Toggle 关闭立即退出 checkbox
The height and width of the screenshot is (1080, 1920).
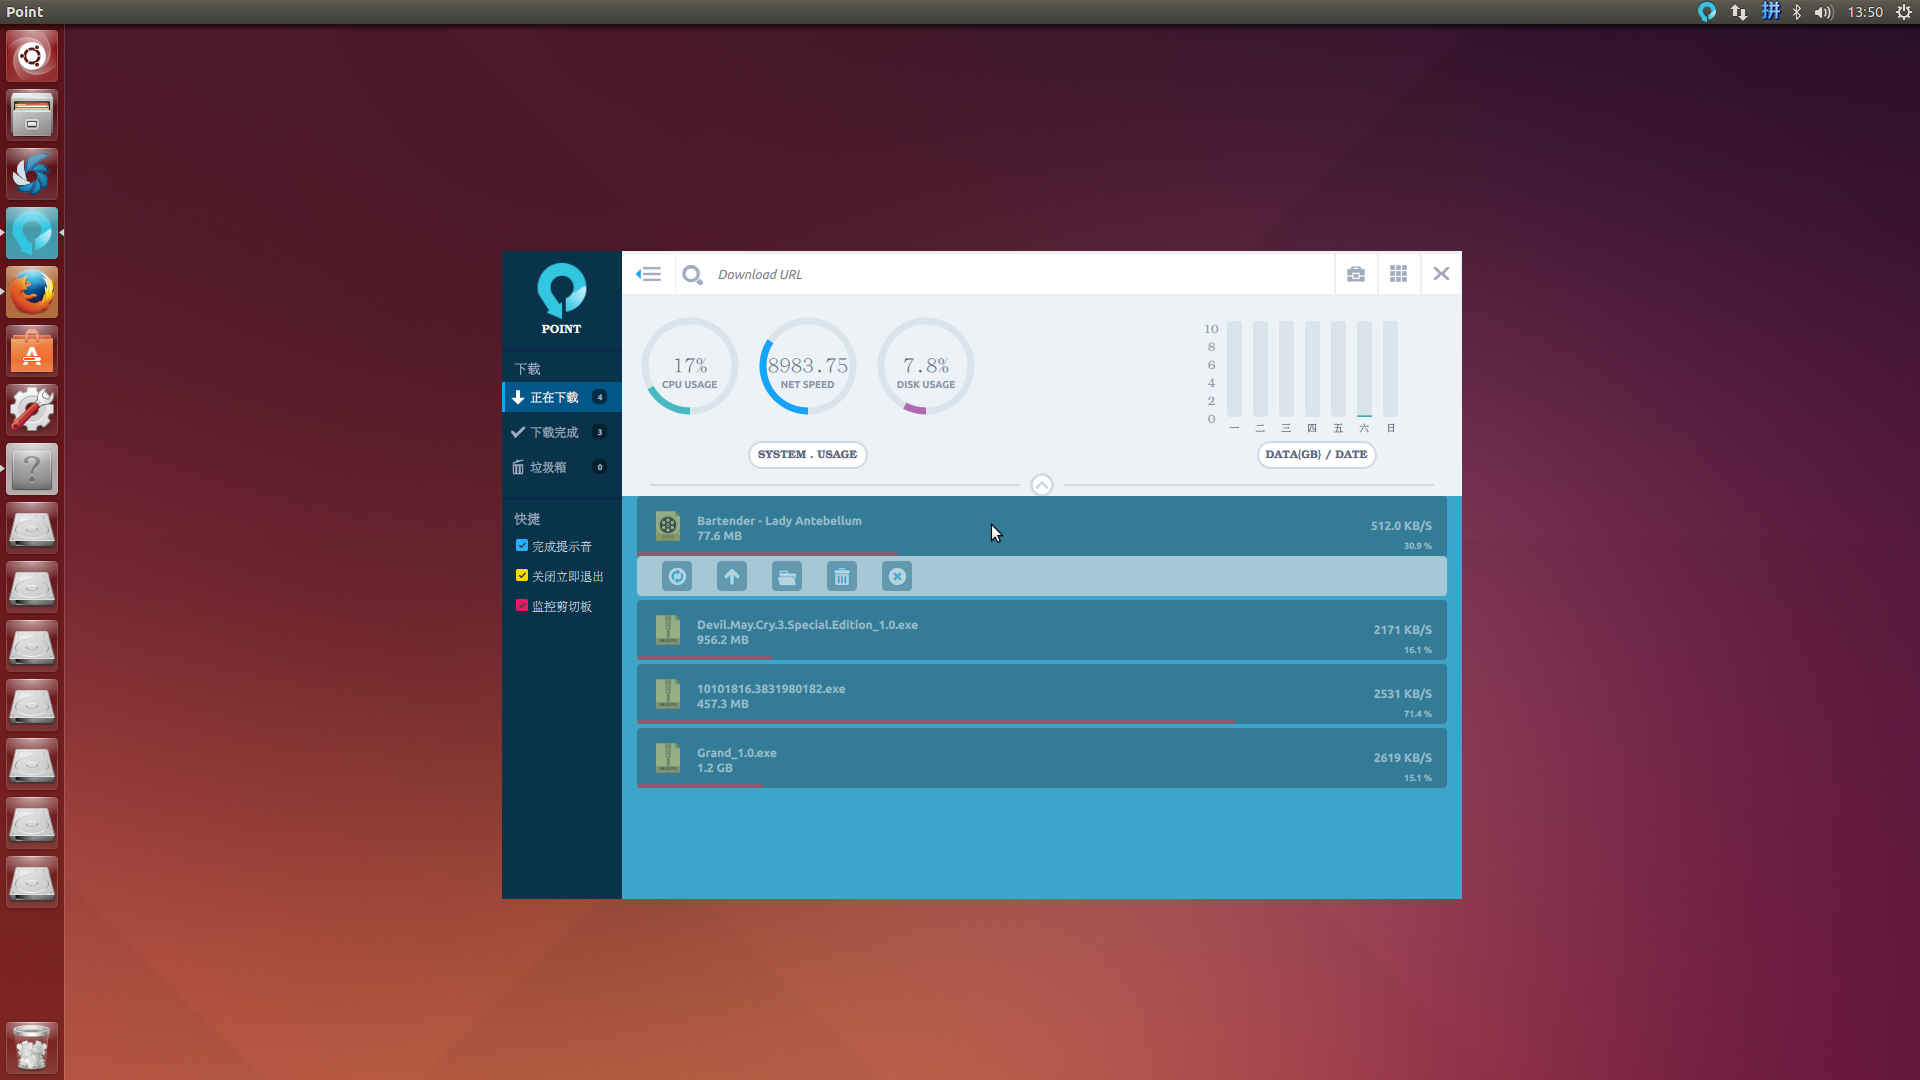point(522,576)
